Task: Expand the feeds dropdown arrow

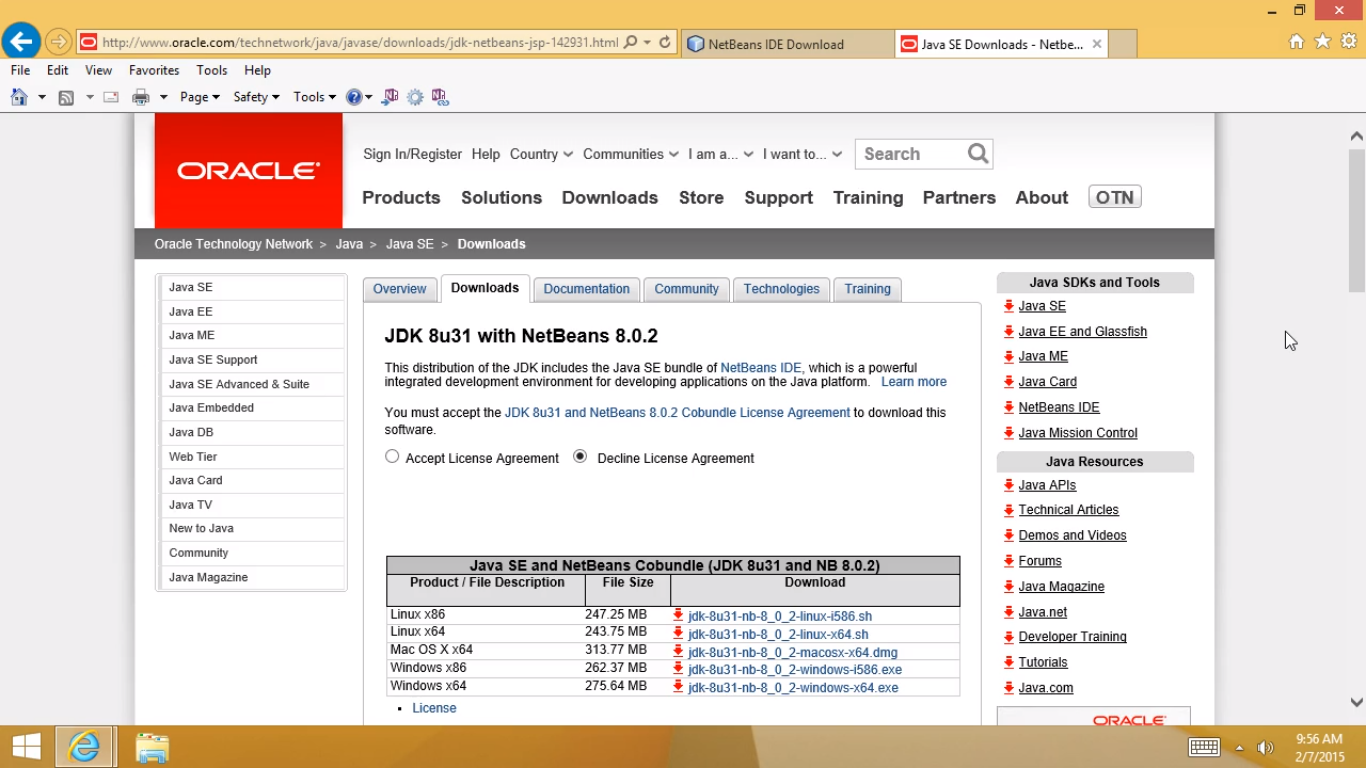Action: (x=89, y=97)
